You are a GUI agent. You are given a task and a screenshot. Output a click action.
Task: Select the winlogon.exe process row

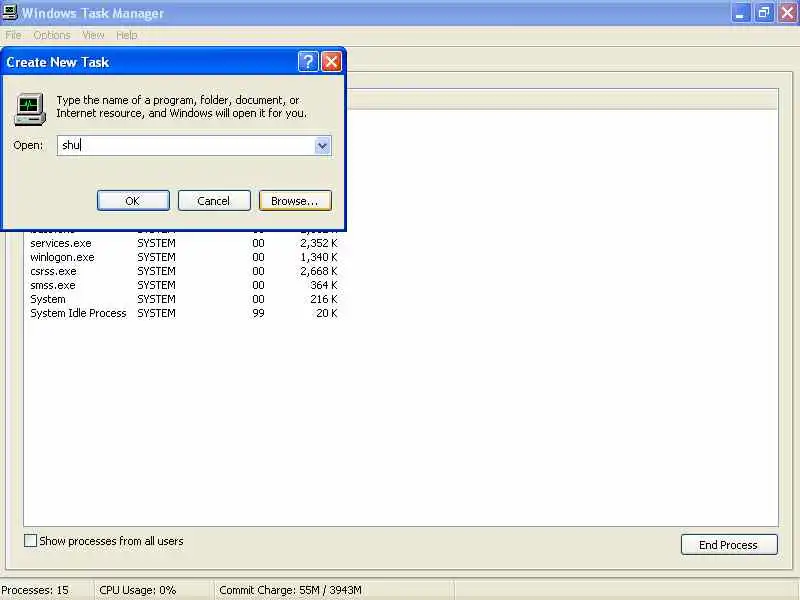pos(184,257)
